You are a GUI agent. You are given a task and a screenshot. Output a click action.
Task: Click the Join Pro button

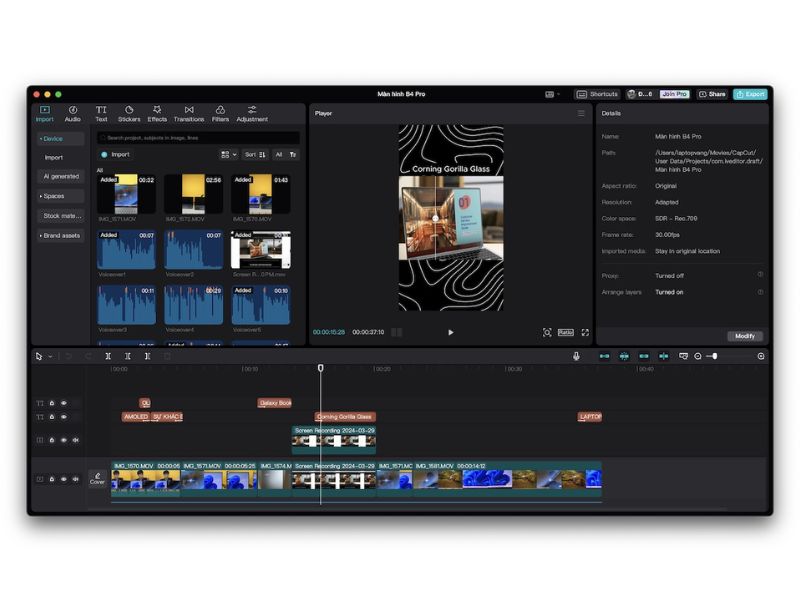tap(674, 94)
